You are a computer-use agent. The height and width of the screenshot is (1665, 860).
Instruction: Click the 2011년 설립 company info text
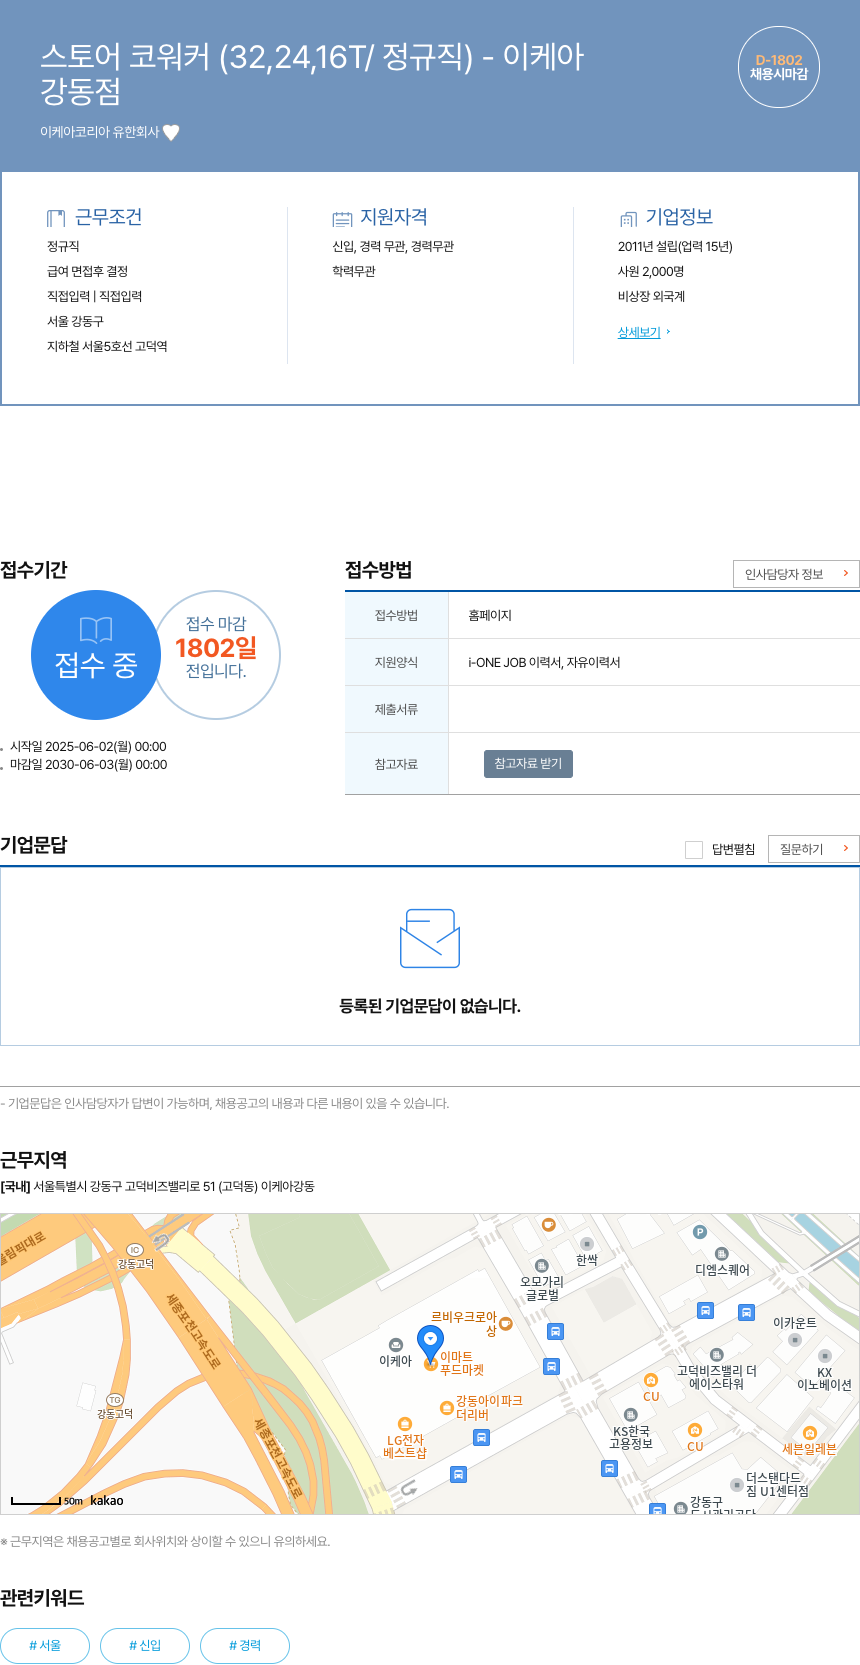click(675, 247)
